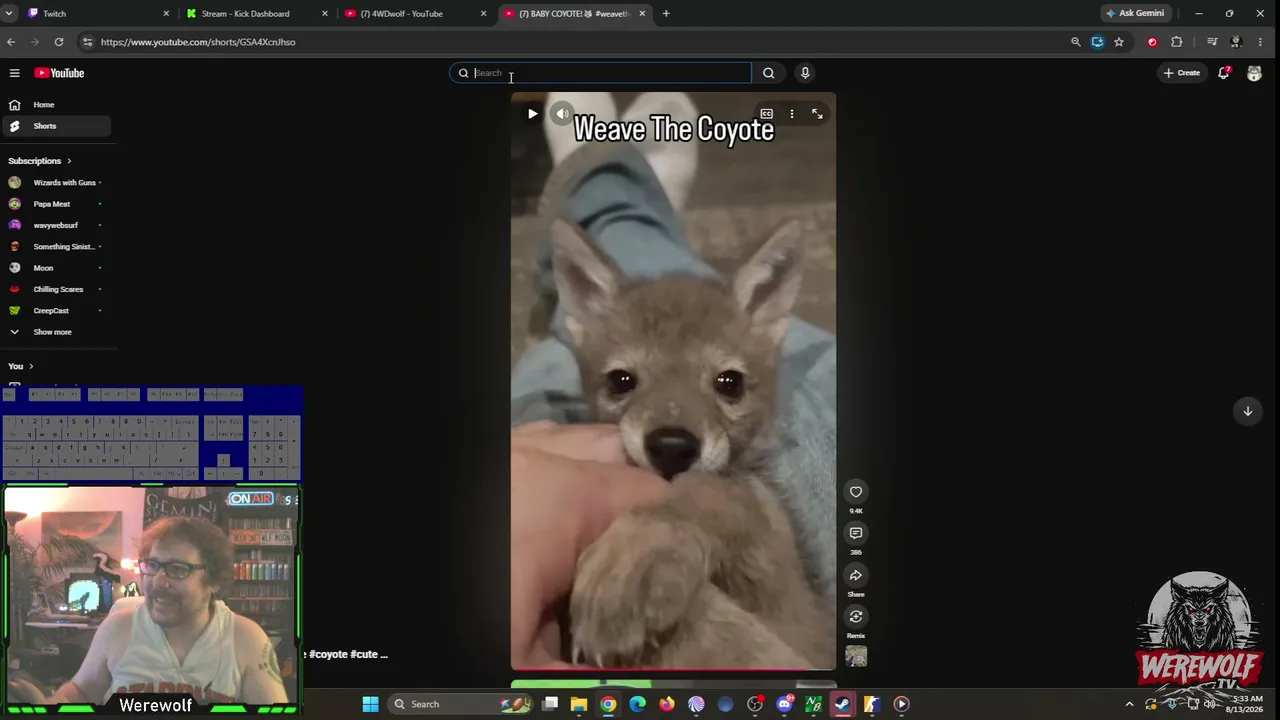Image resolution: width=1280 pixels, height=720 pixels.
Task: Open a new browser tab
Action: coord(666,14)
